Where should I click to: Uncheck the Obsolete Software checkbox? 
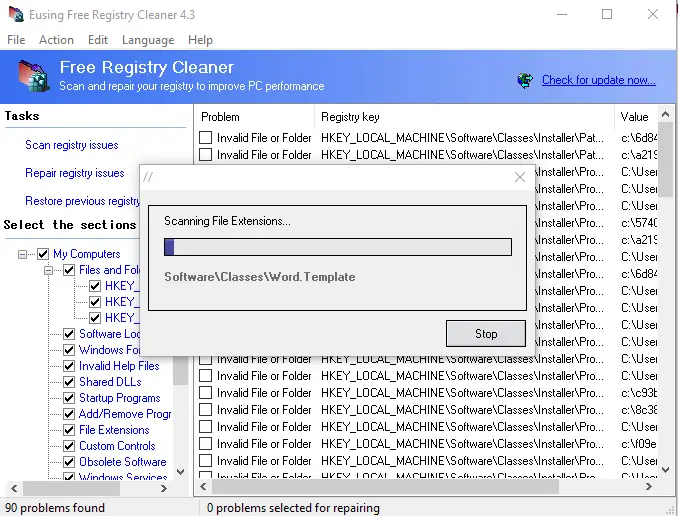click(x=69, y=462)
